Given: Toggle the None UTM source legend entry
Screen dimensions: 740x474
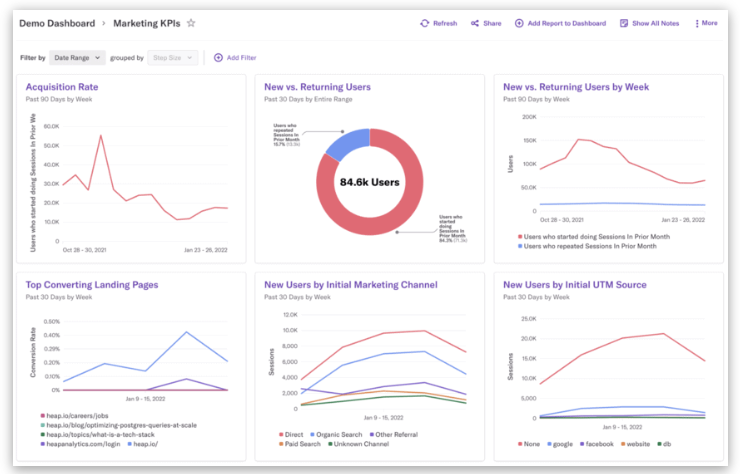Looking at the screenshot, I should [529, 444].
